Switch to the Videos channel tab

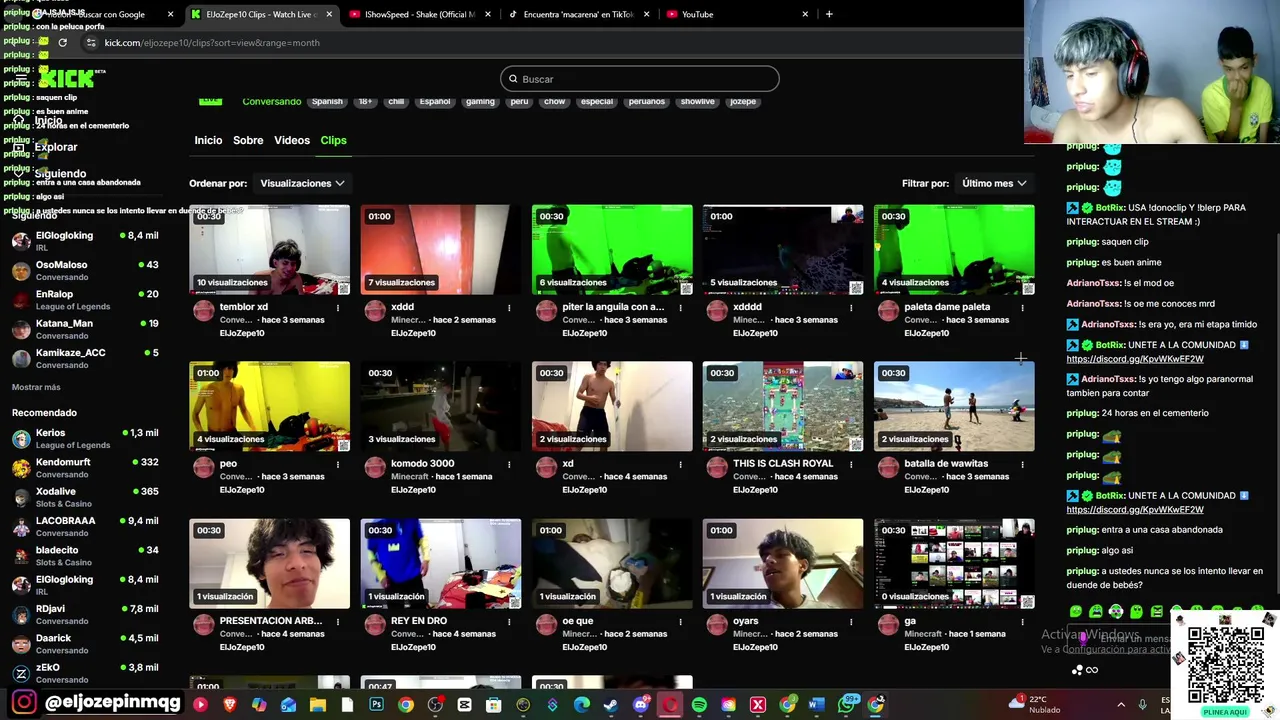[292, 140]
